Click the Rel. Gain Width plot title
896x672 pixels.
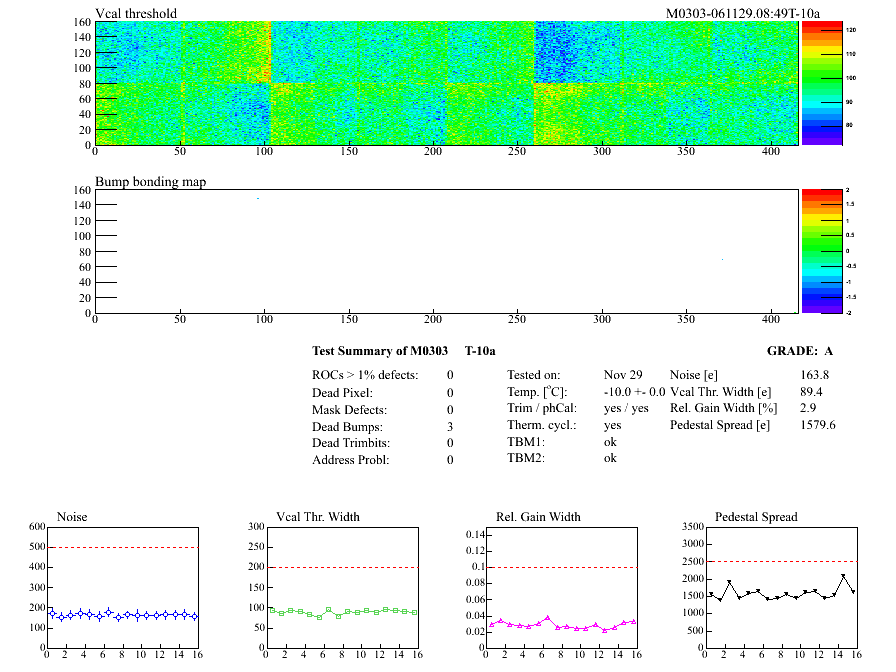pyautogui.click(x=538, y=517)
